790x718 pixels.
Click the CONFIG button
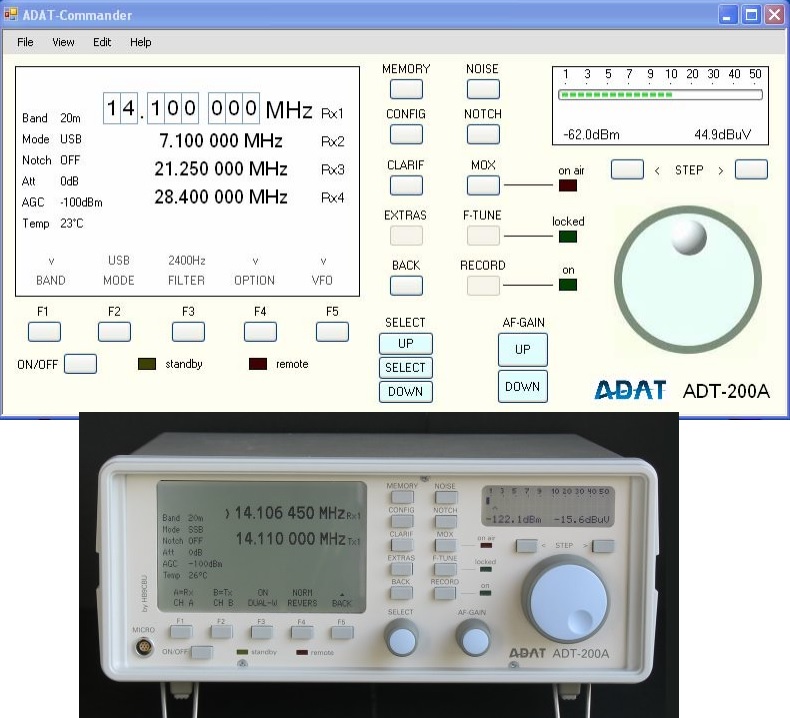[406, 135]
